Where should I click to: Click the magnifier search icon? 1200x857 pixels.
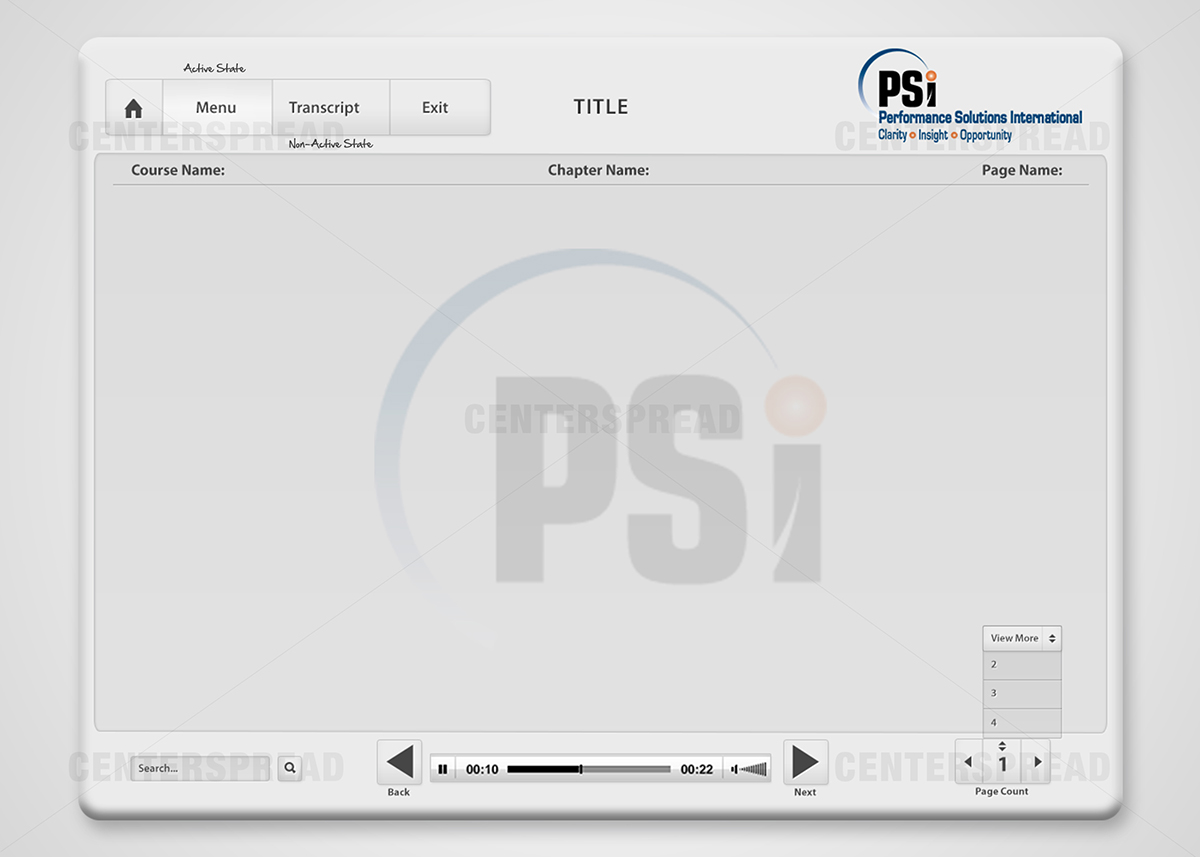point(290,768)
